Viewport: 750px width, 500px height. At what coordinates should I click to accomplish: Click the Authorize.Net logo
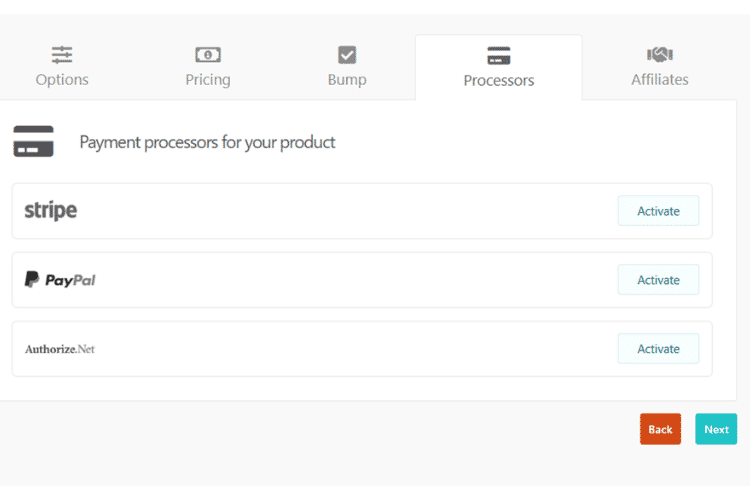60,349
